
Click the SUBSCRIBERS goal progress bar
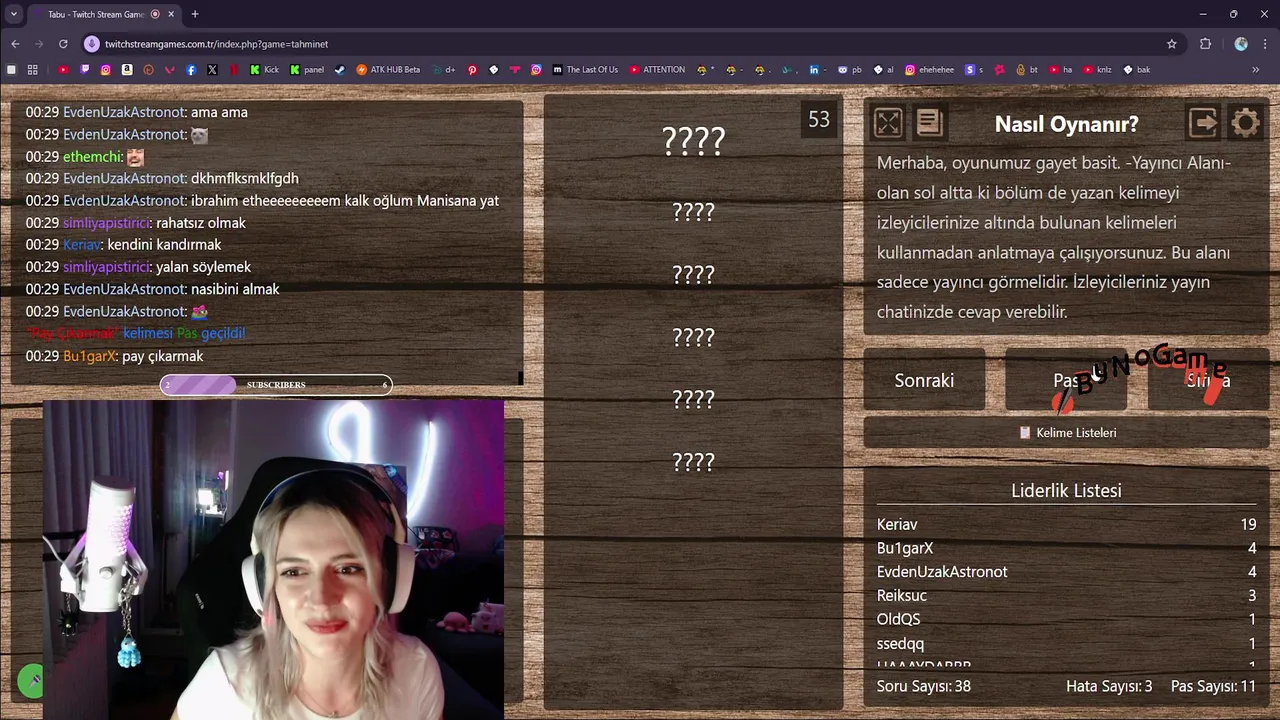point(276,385)
